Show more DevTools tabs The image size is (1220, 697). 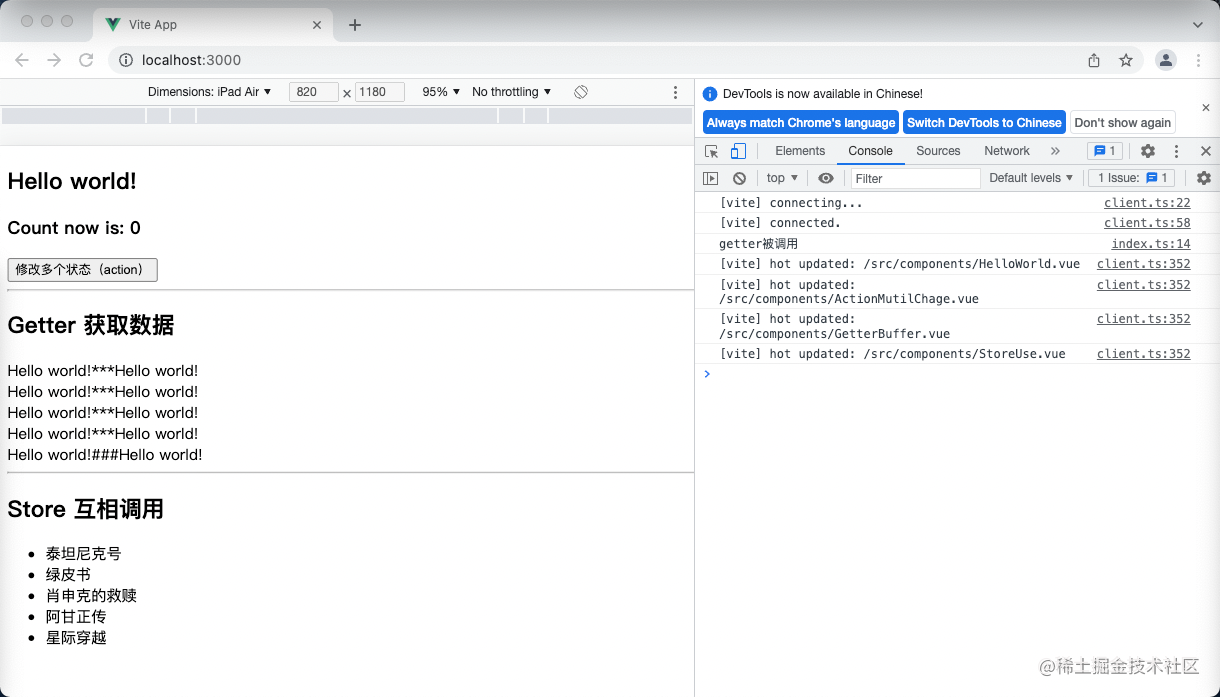tap(1055, 151)
